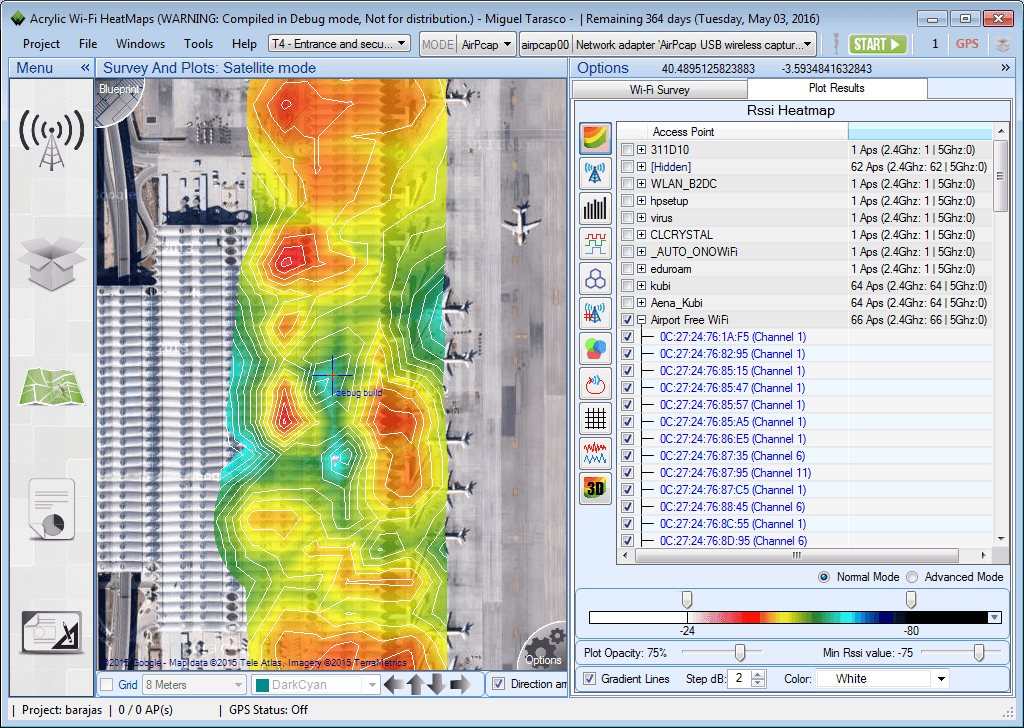Click the signal bars plot icon
Viewport: 1024px width, 728px height.
pos(595,208)
